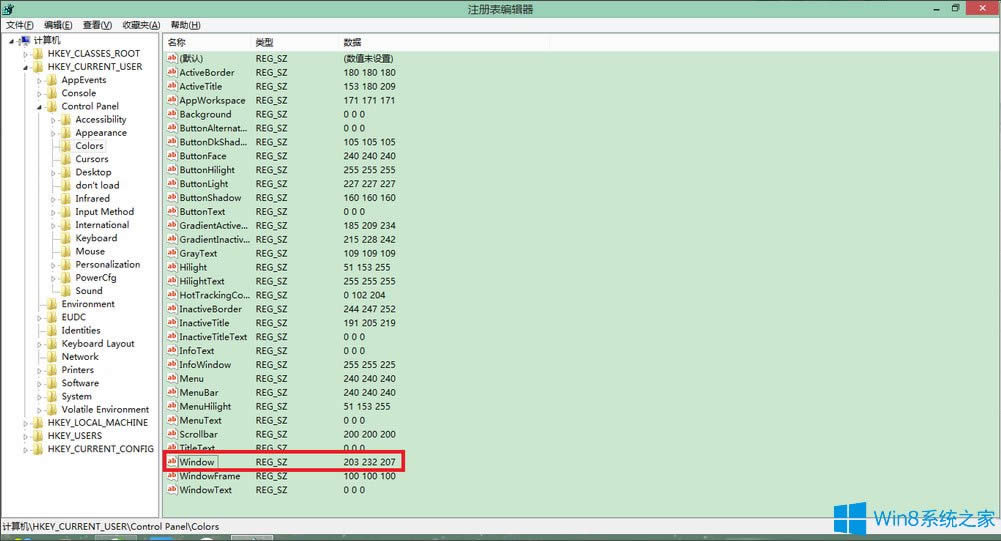Select the Input Method tree item
This screenshot has height=541, width=1001.
(x=105, y=212)
